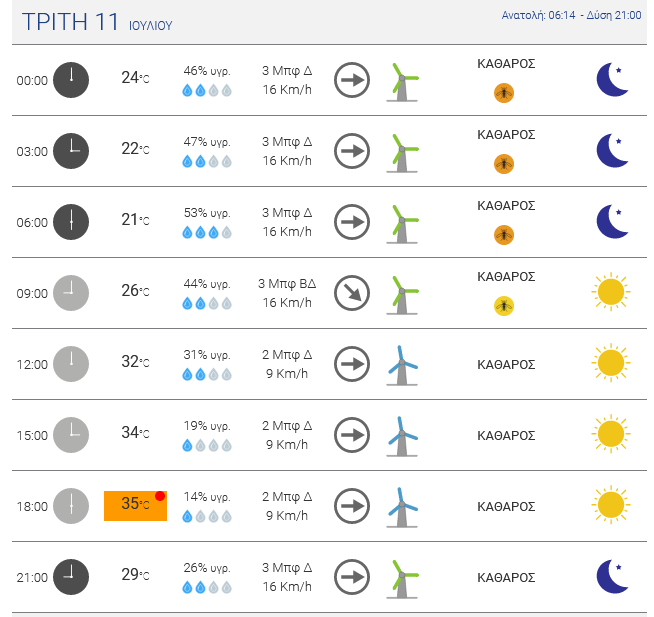Click the green windmill icon at 03:00

point(402,152)
